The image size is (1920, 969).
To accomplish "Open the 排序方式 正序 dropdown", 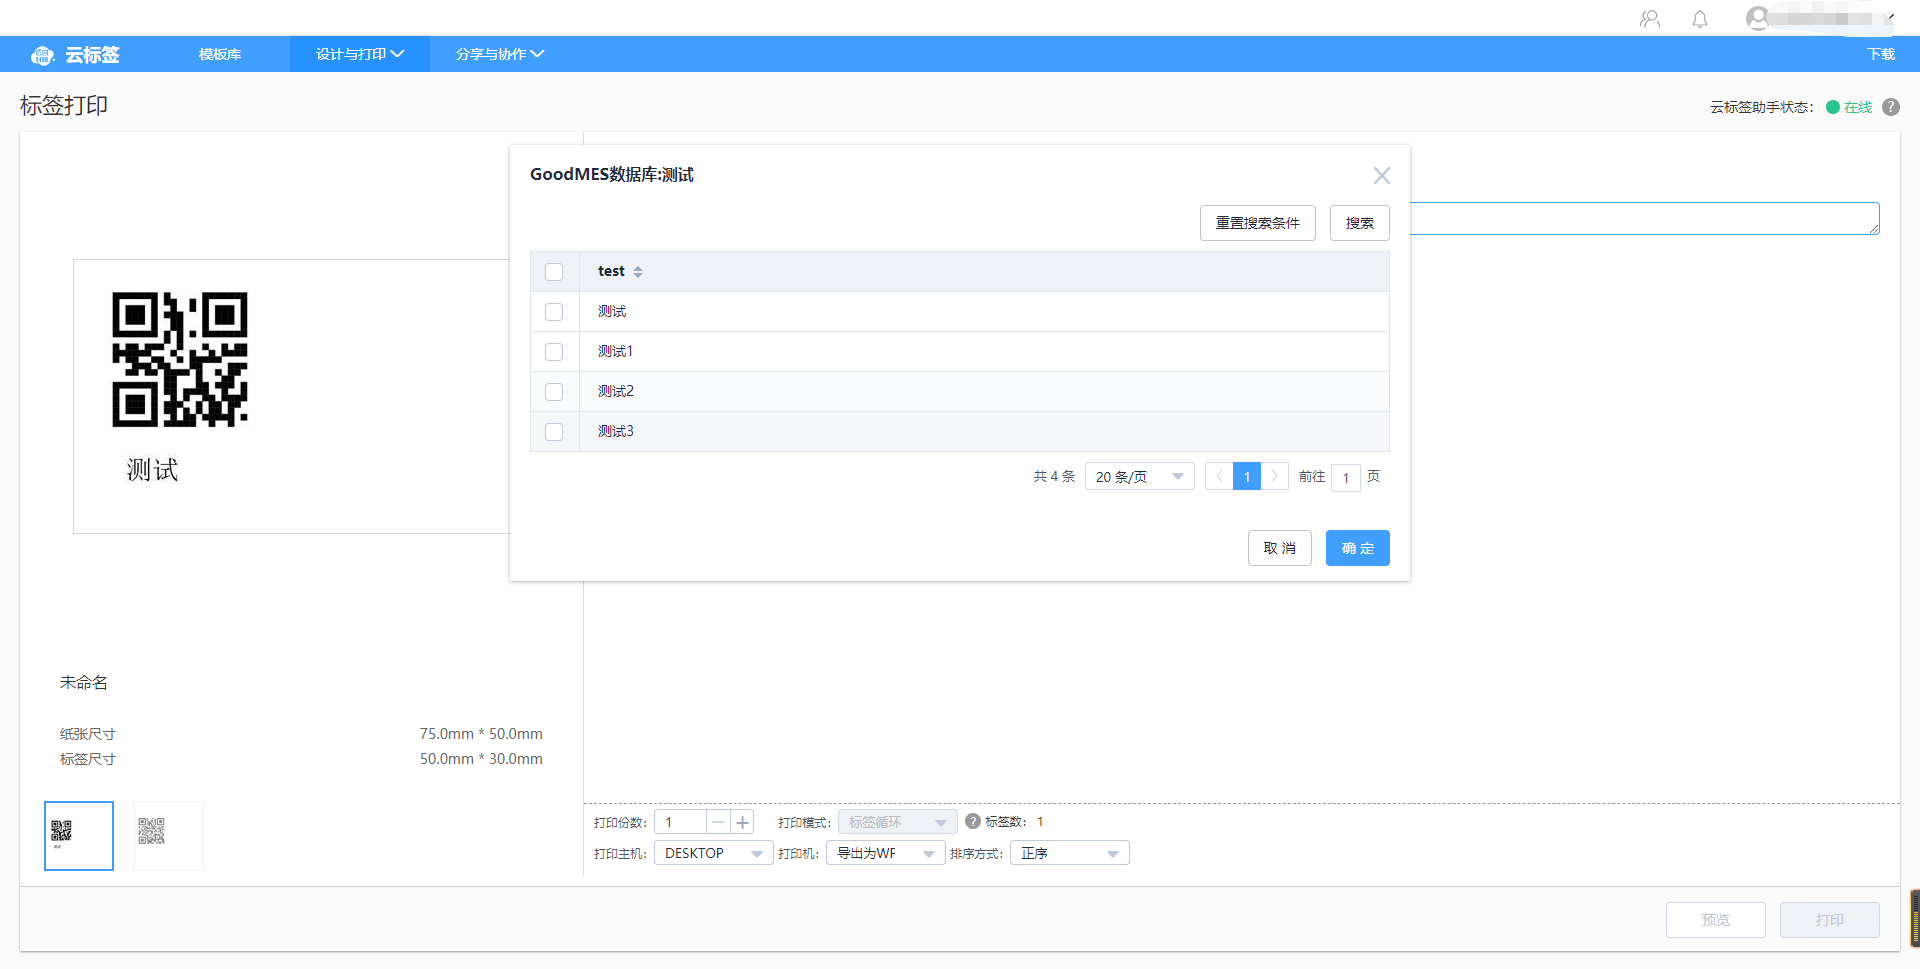I will click(1070, 853).
